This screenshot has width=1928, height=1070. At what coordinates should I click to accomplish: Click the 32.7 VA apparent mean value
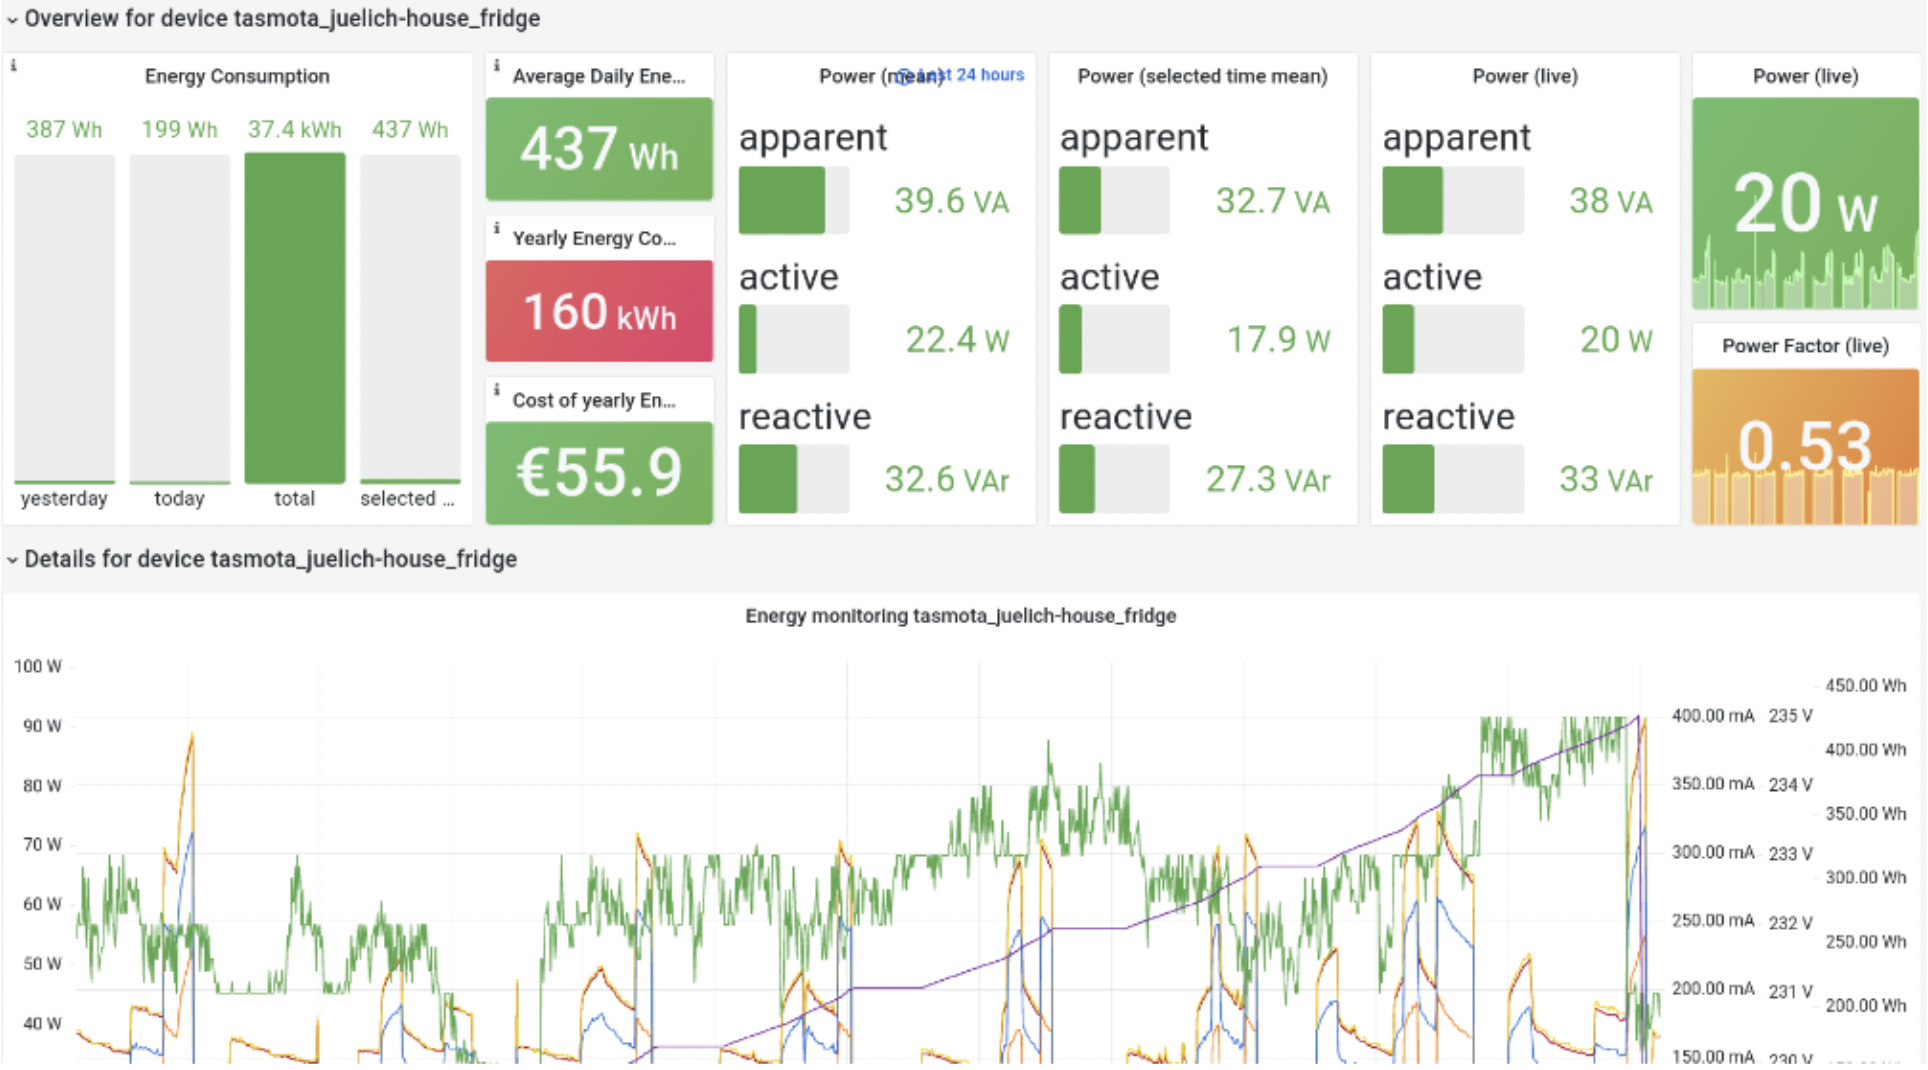point(1272,201)
